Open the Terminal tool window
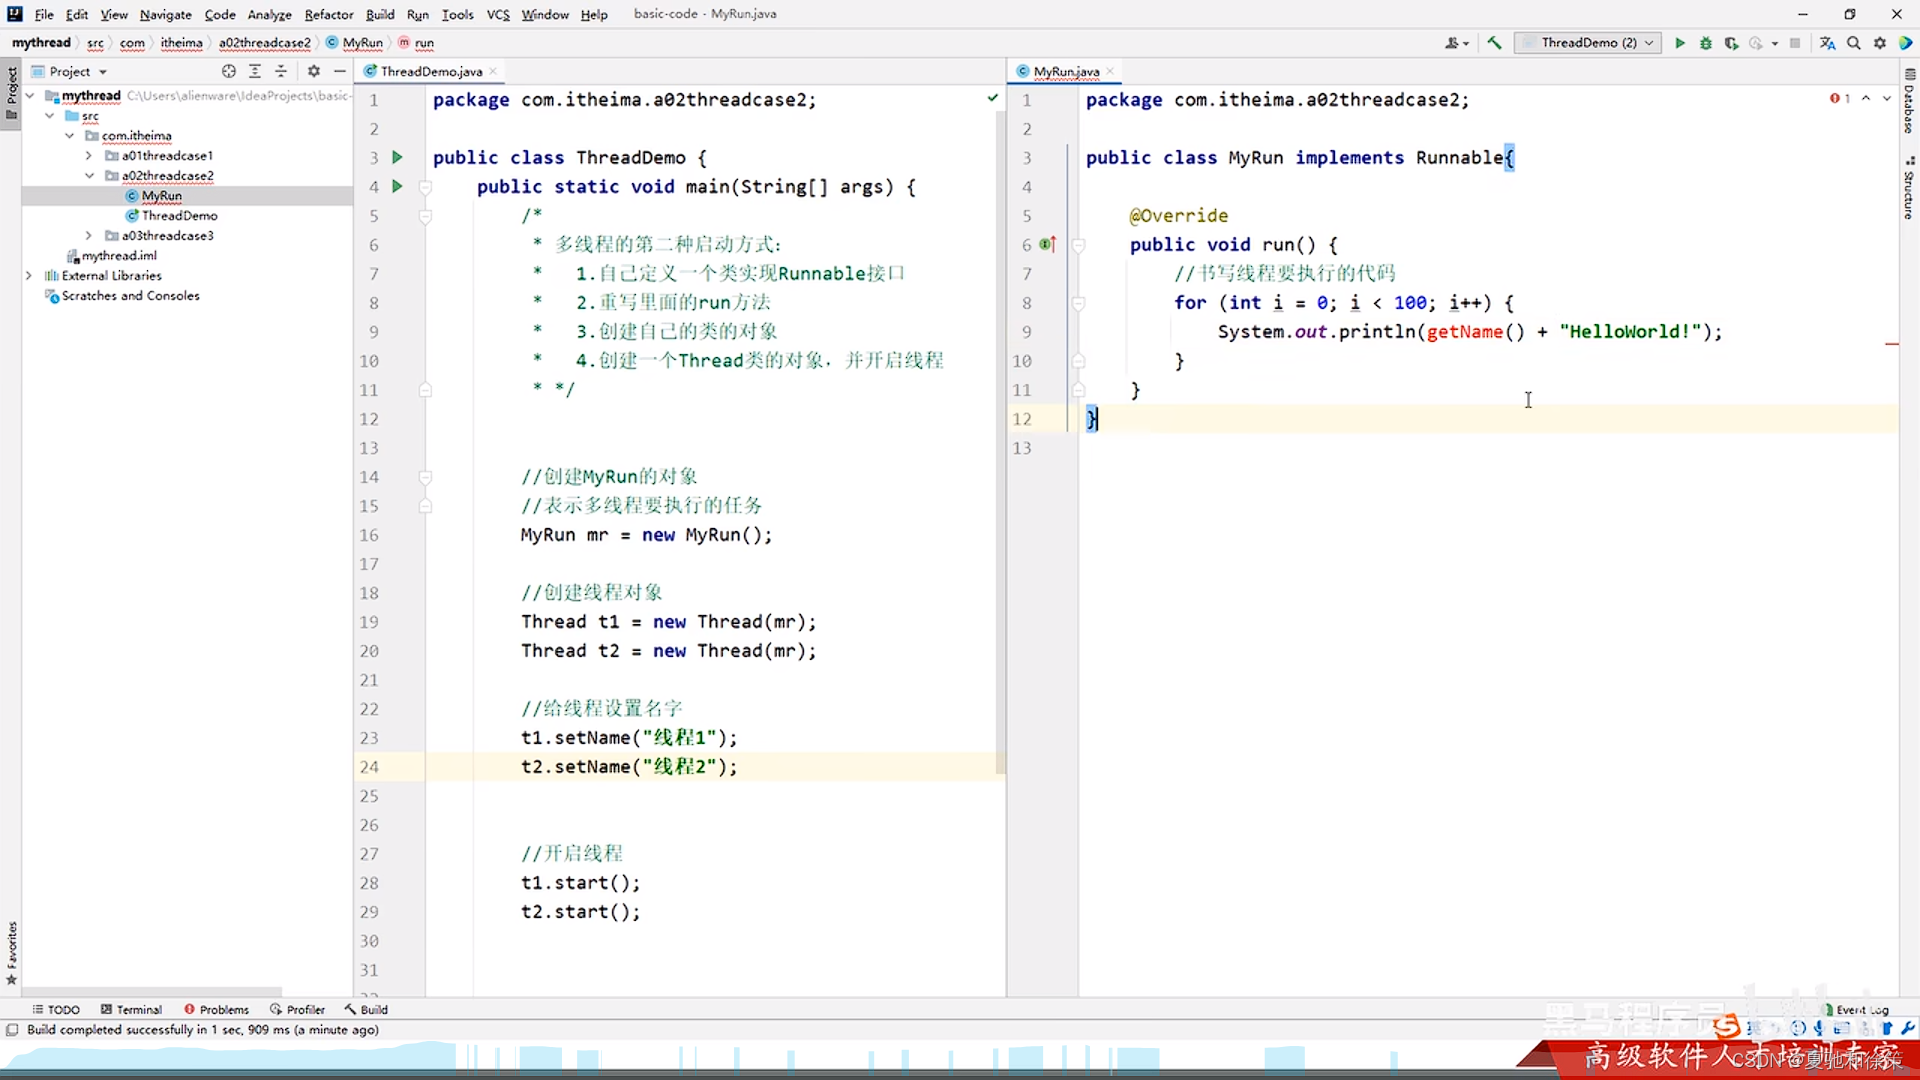The image size is (1920, 1080). (131, 1010)
